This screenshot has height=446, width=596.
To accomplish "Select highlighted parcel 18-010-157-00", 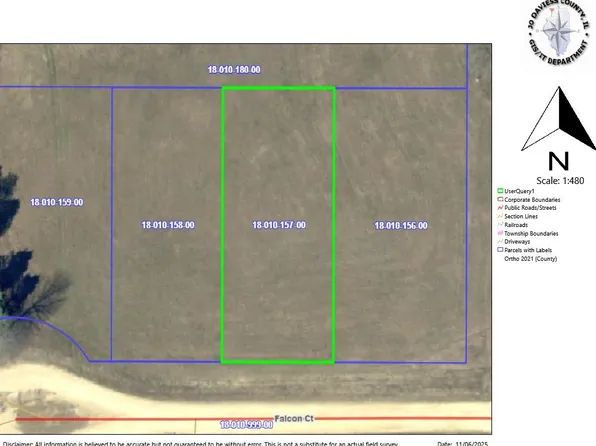I will pyautogui.click(x=279, y=225).
